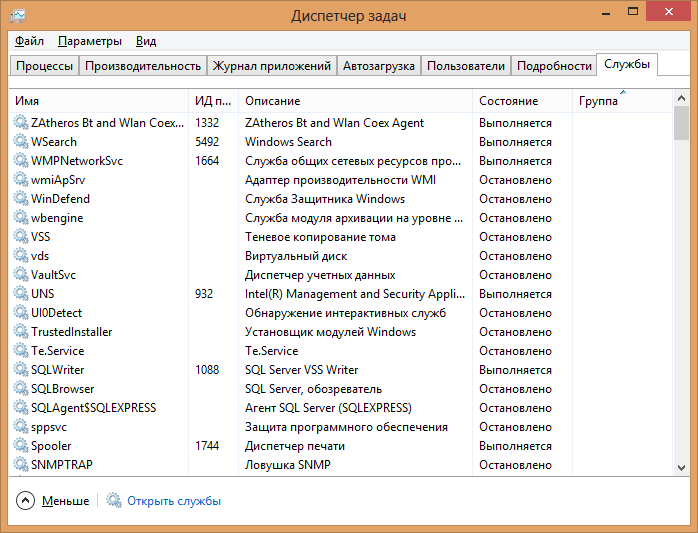Open the Файл menu
This screenshot has width=698, height=533.
coord(29,41)
